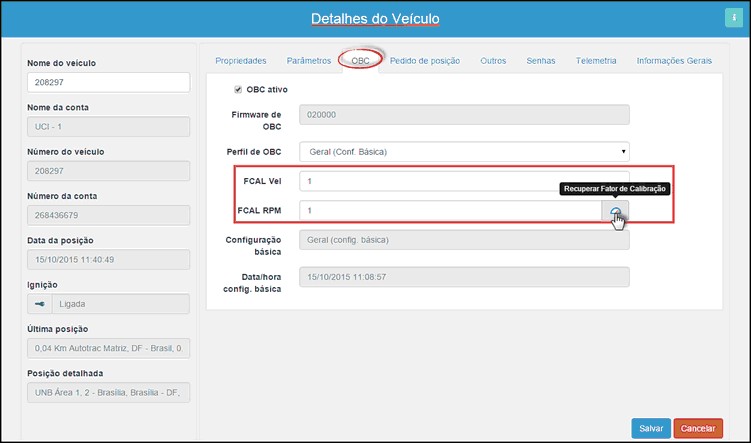751x443 pixels.
Task: Click the Posição detalhada field
Action: [108, 392]
